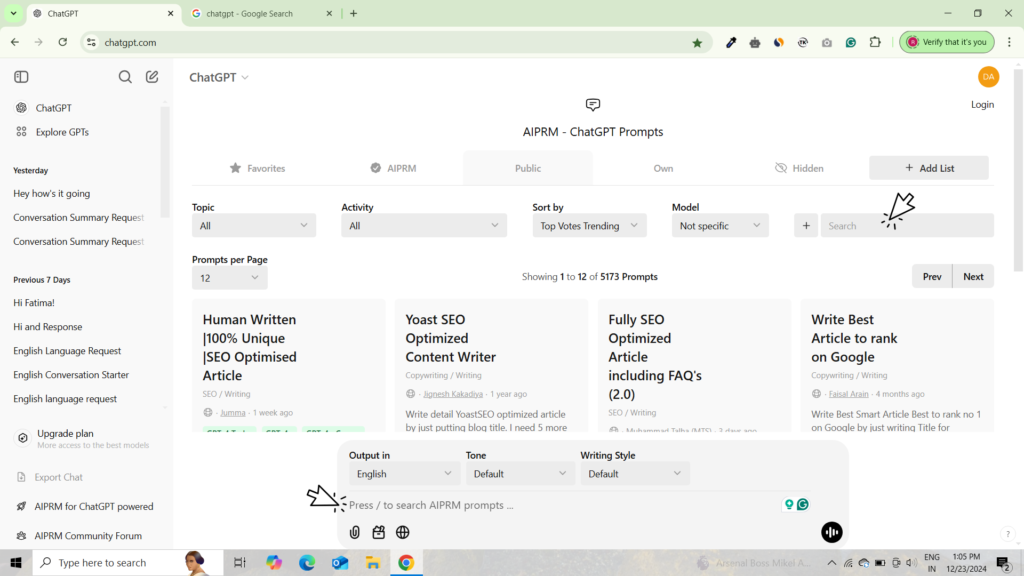Bookmark this page with the star icon
This screenshot has width=1024, height=576.
(697, 43)
